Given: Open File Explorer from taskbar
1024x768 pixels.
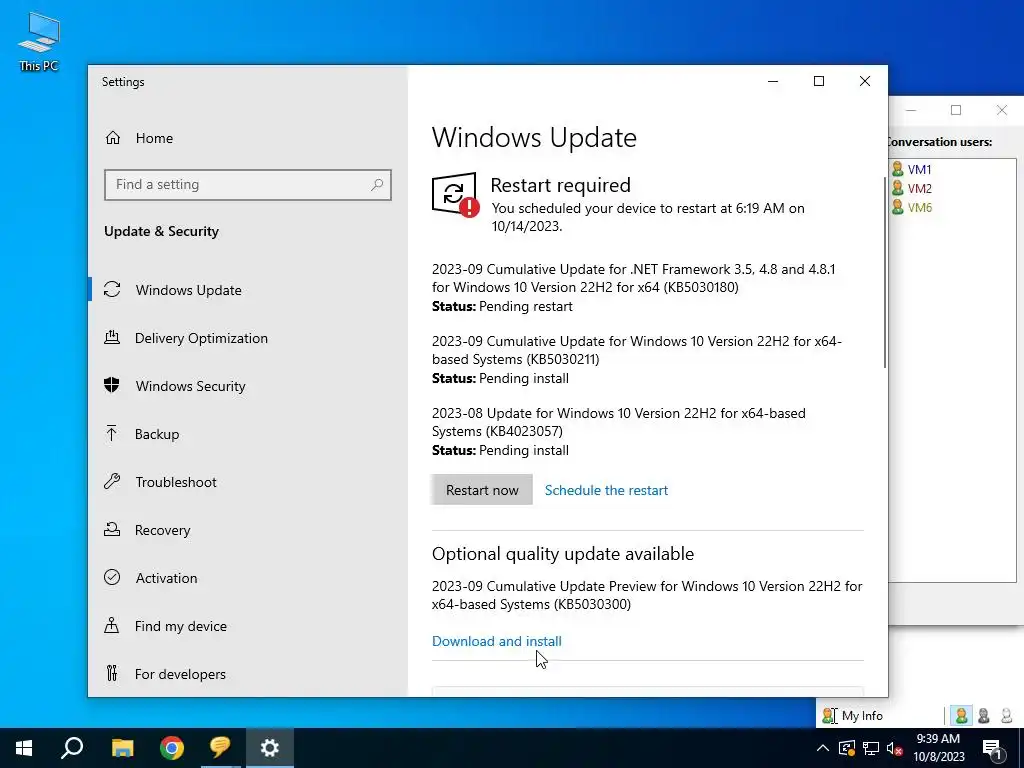Looking at the screenshot, I should point(122,748).
